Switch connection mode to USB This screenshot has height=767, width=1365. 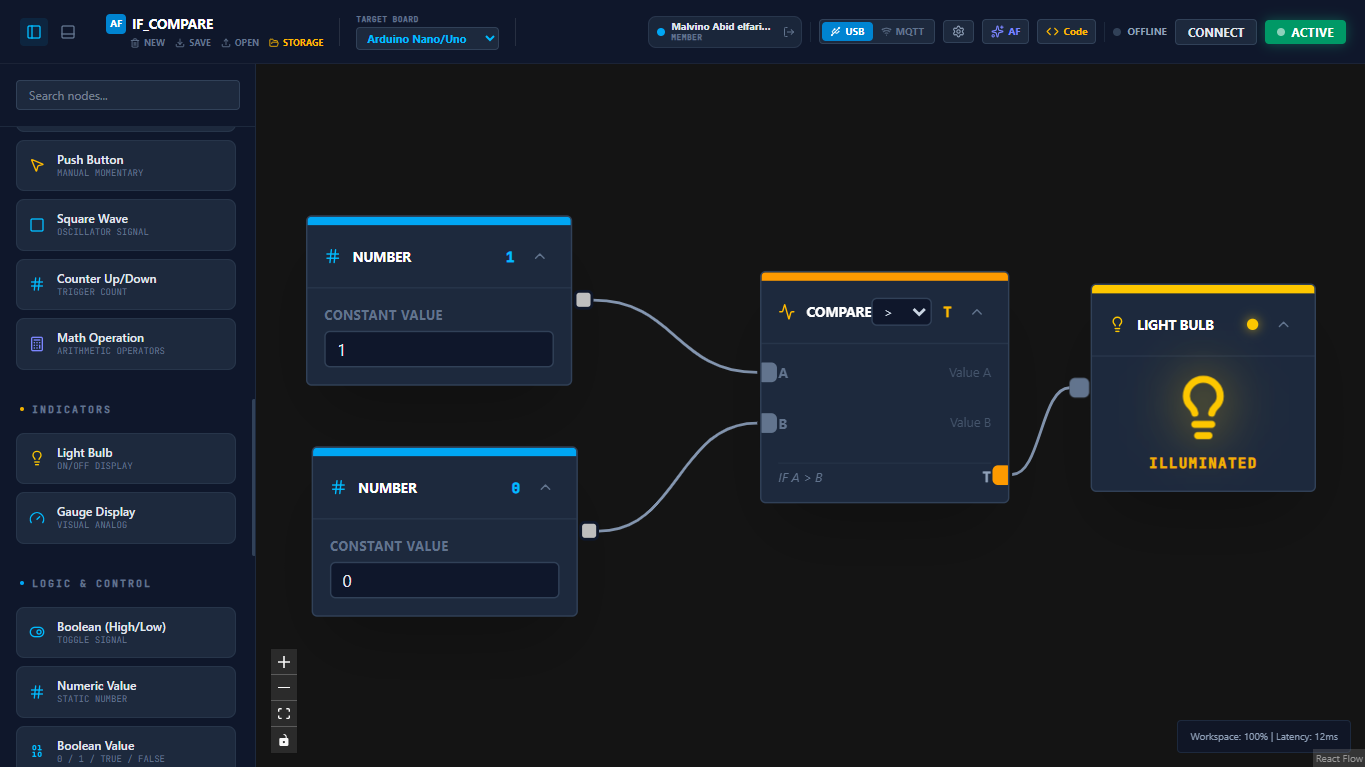[847, 32]
